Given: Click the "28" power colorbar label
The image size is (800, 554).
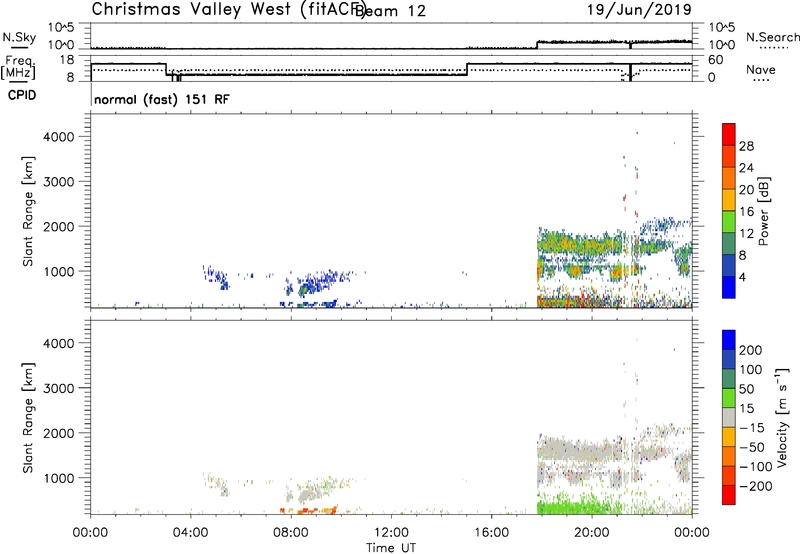Looking at the screenshot, I should (746, 146).
